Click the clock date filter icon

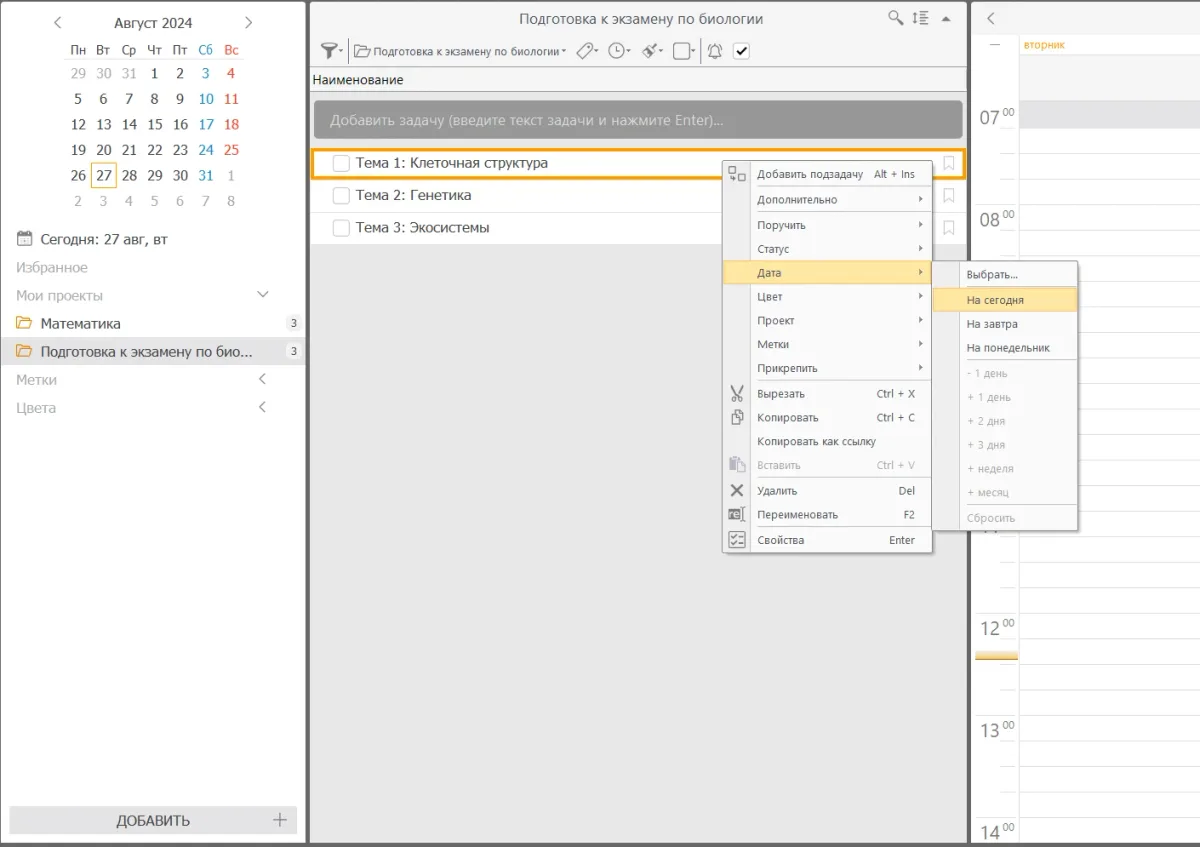point(619,51)
